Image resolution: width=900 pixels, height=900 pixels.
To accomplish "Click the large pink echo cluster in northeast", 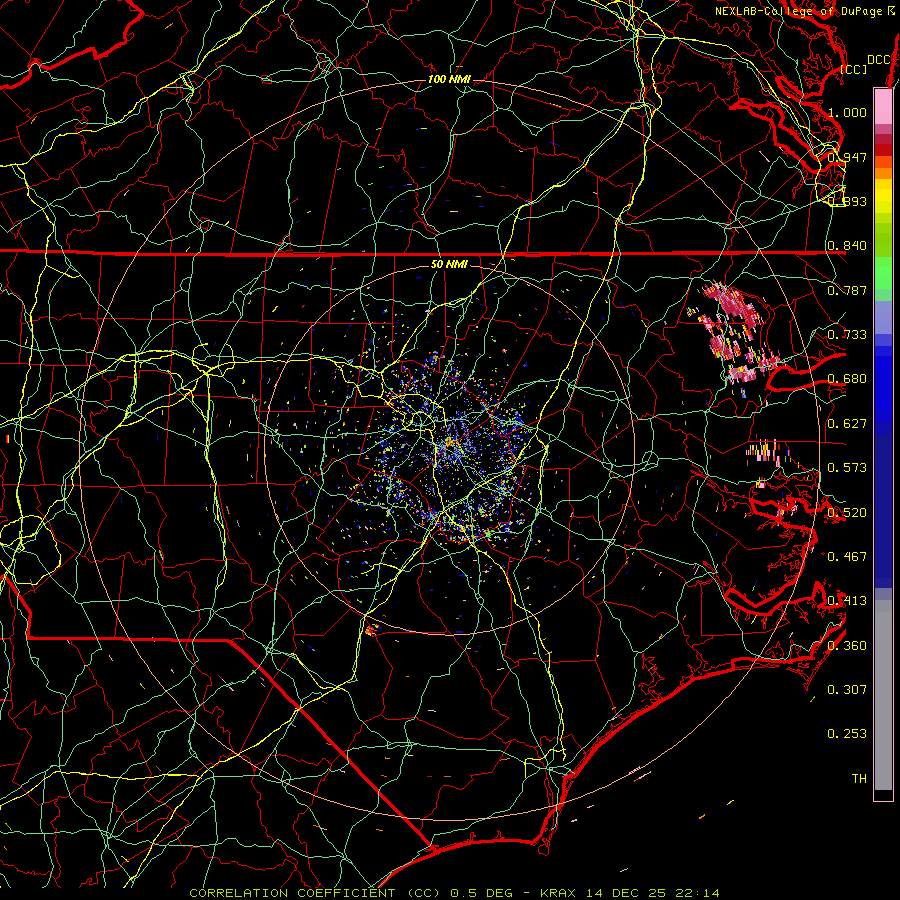I will [735, 331].
